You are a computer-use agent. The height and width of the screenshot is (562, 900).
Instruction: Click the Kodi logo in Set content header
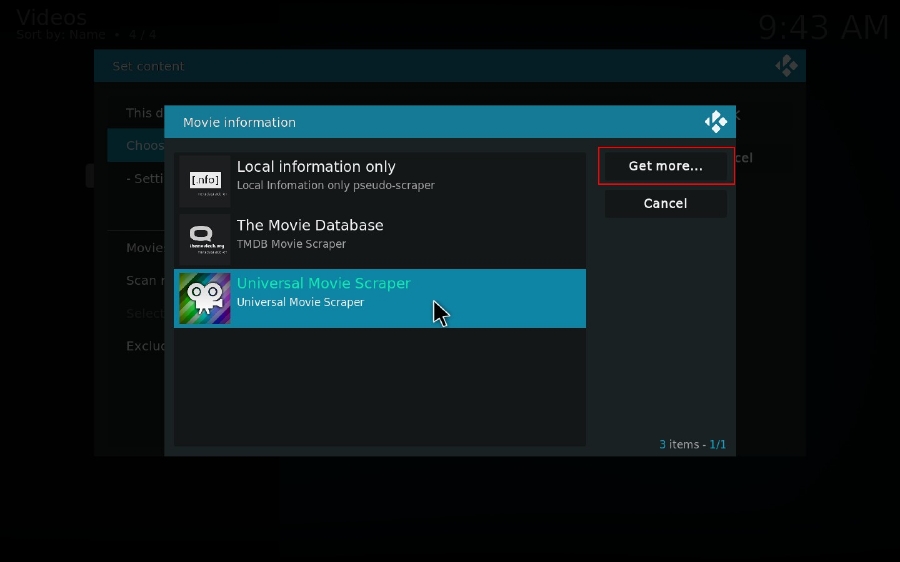[786, 66]
